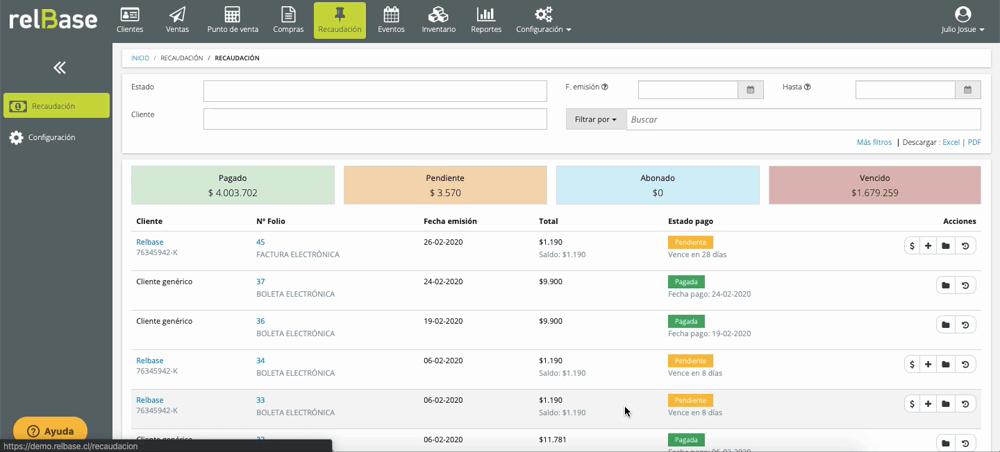Click the Ayuda help button
The image size is (1000, 452).
[x=50, y=431]
